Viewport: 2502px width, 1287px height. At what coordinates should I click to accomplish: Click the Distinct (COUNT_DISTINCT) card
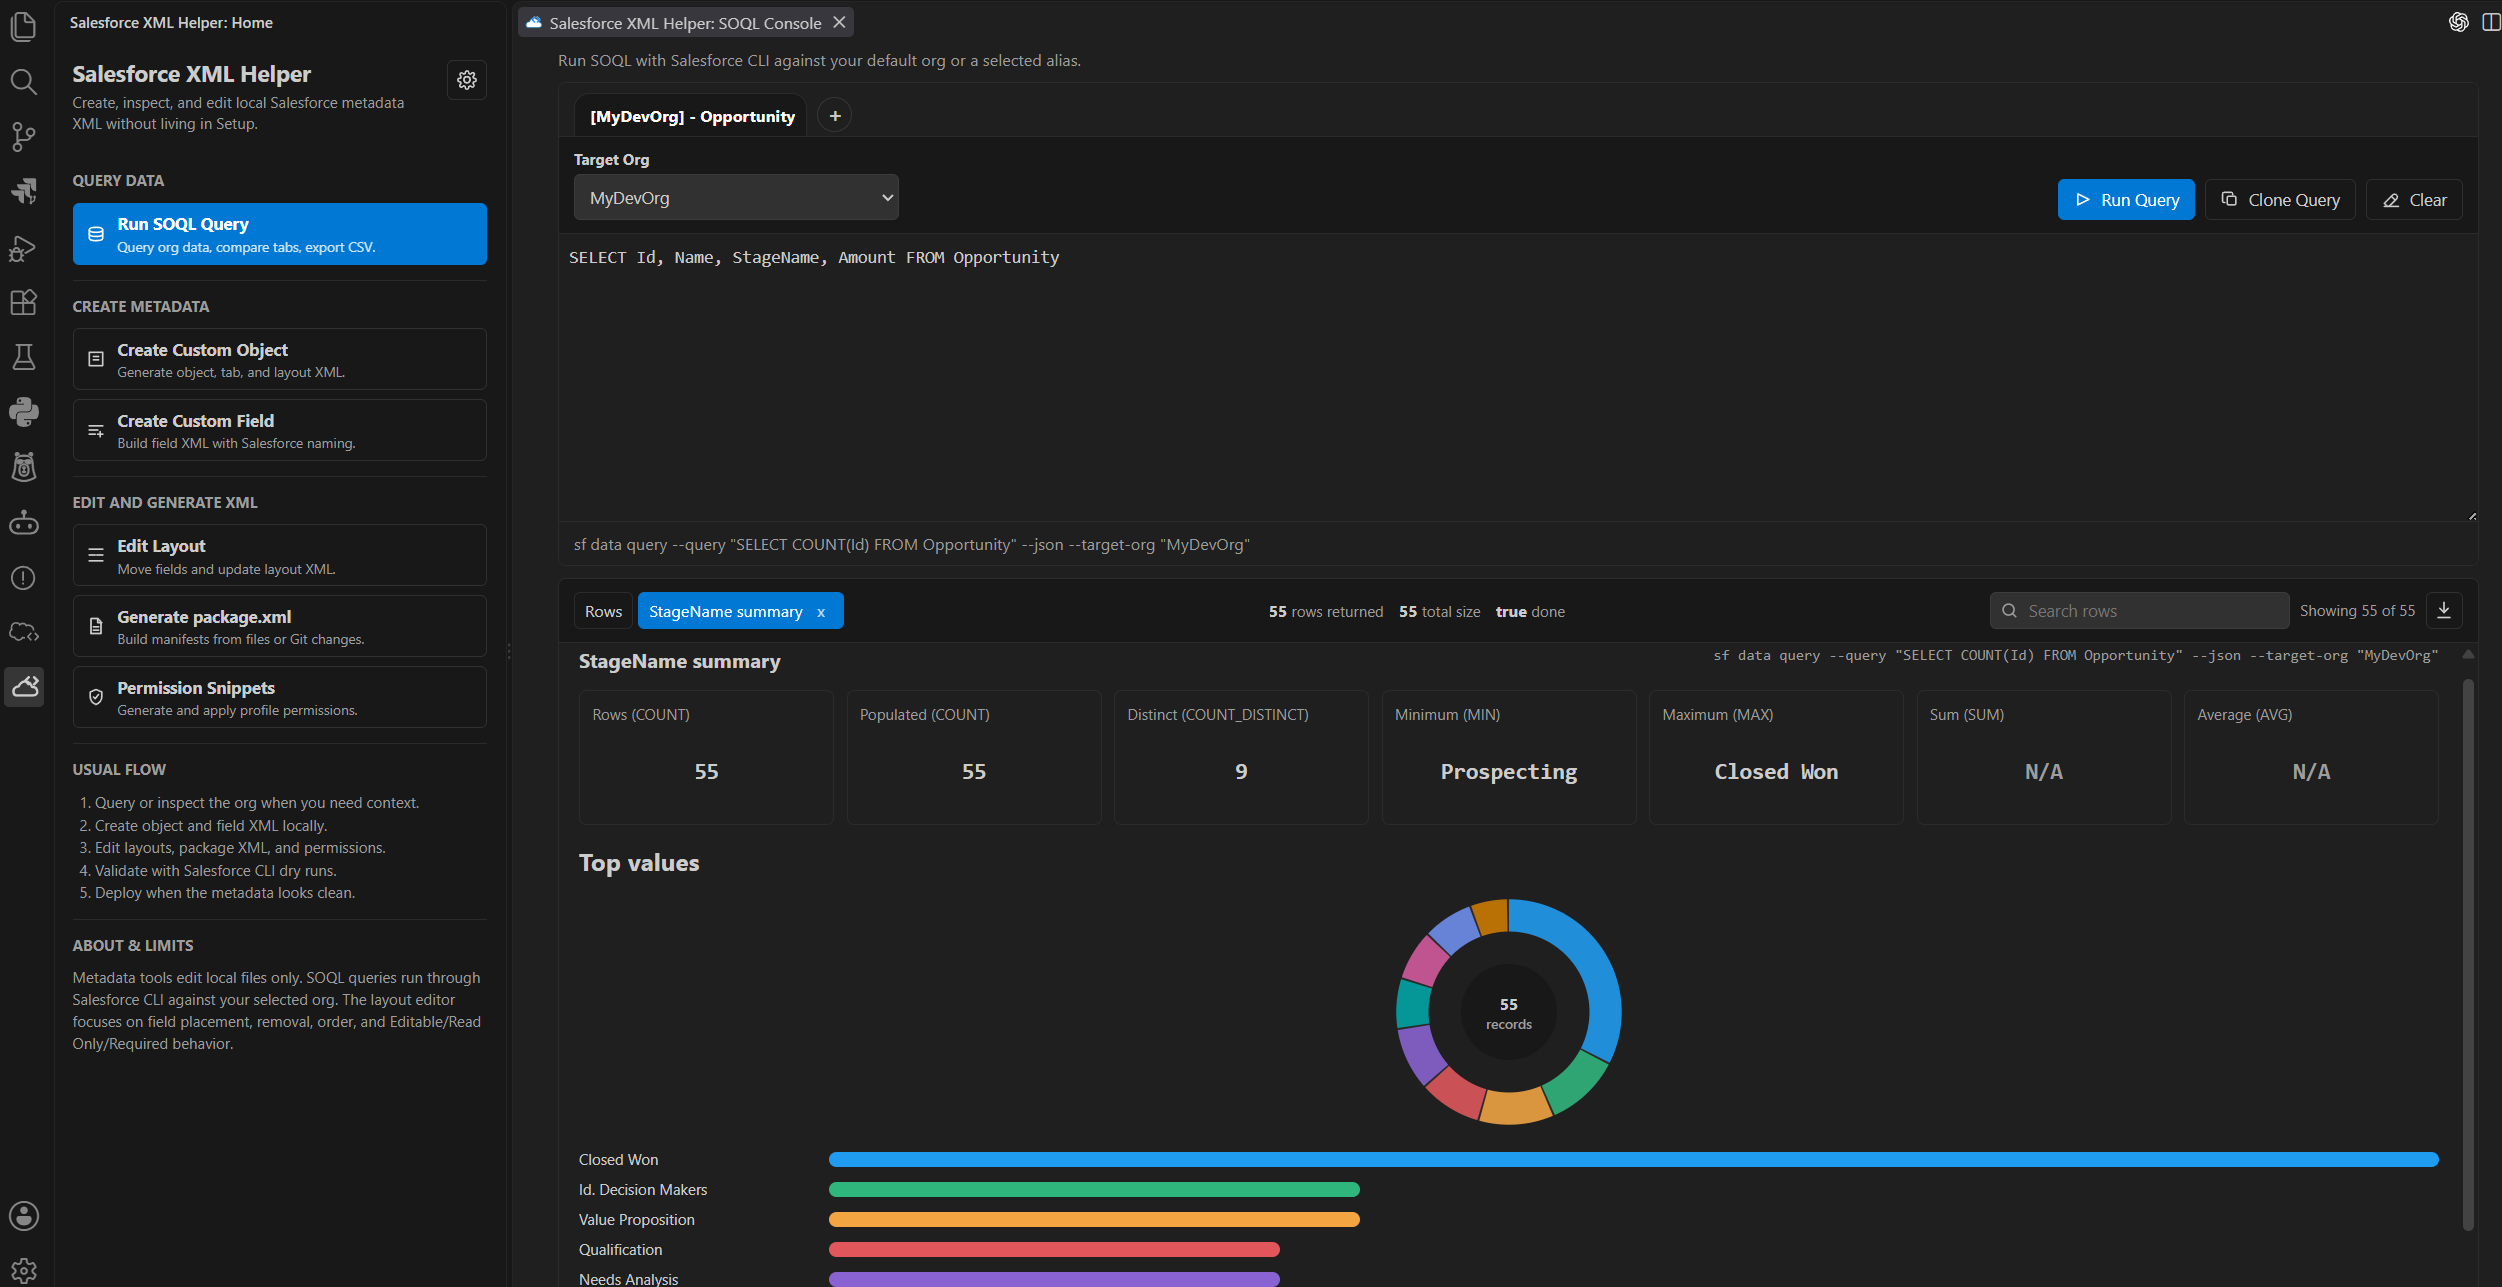(x=1241, y=757)
